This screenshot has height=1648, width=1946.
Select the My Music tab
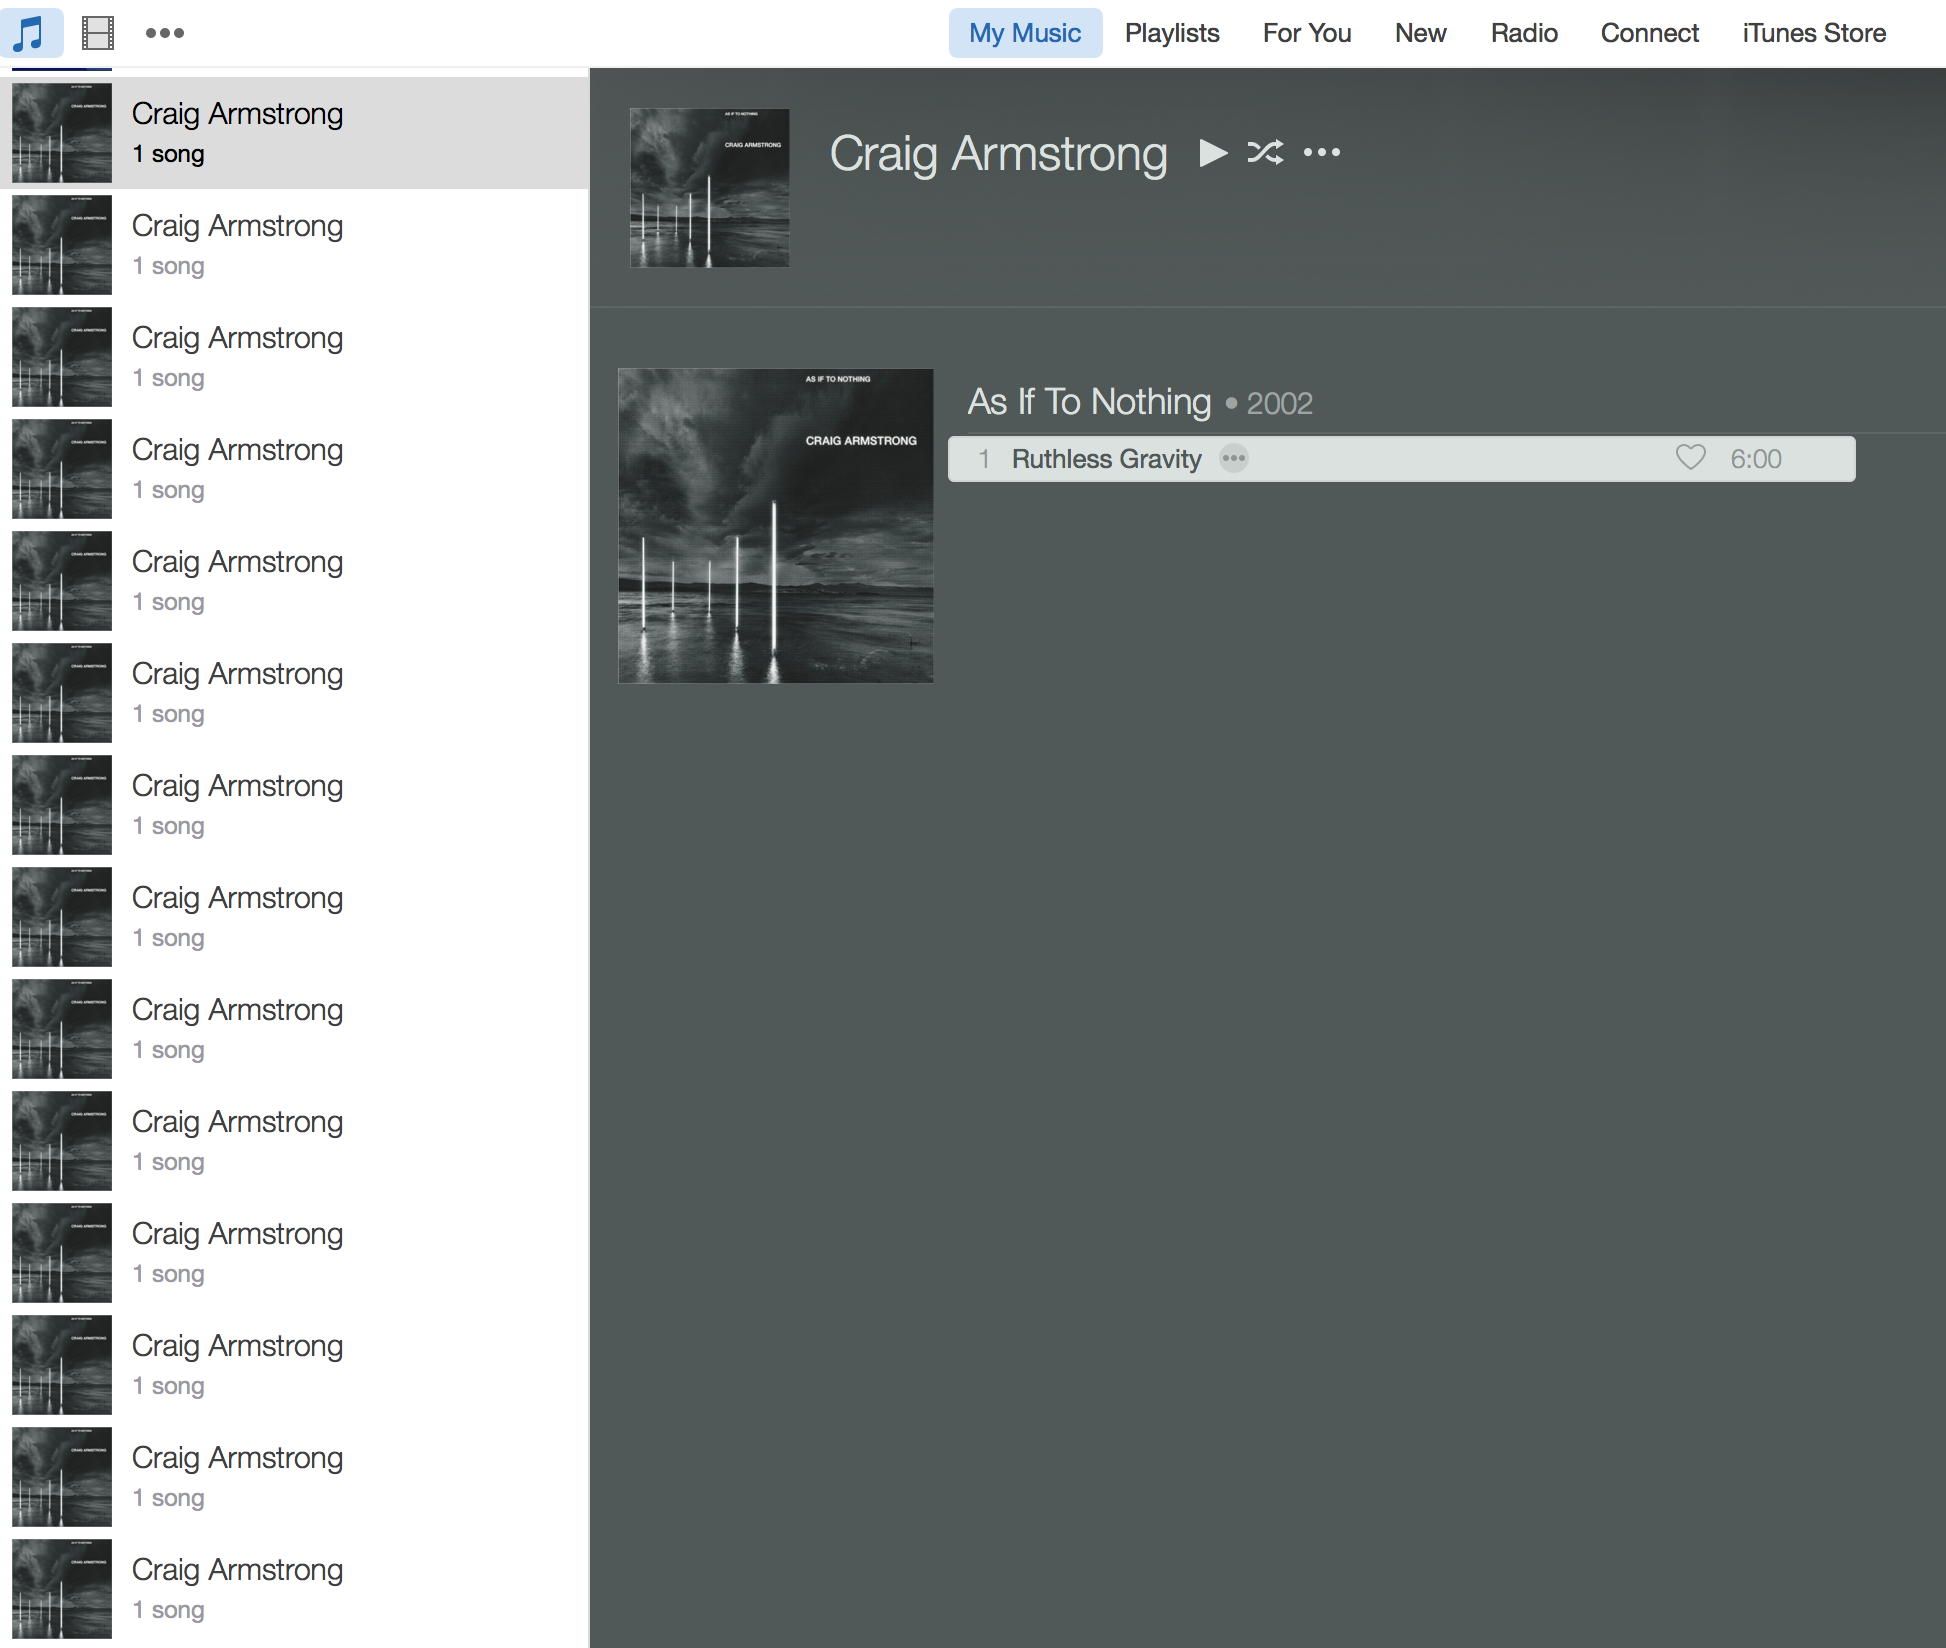point(1024,33)
